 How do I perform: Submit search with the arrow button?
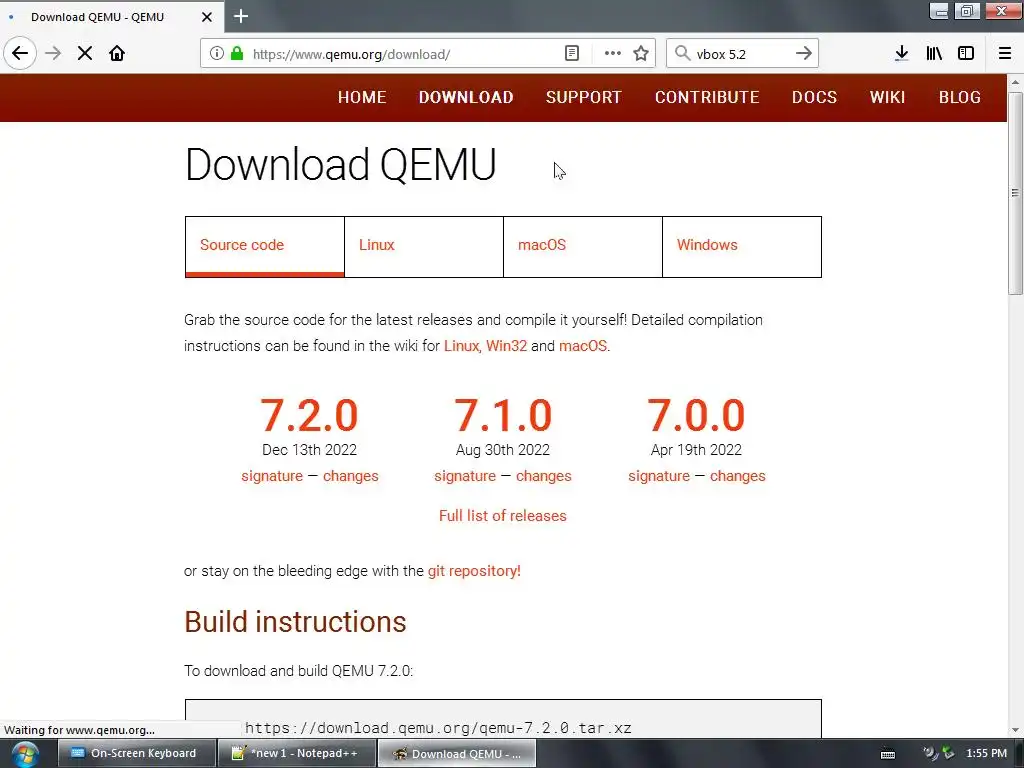tap(804, 54)
